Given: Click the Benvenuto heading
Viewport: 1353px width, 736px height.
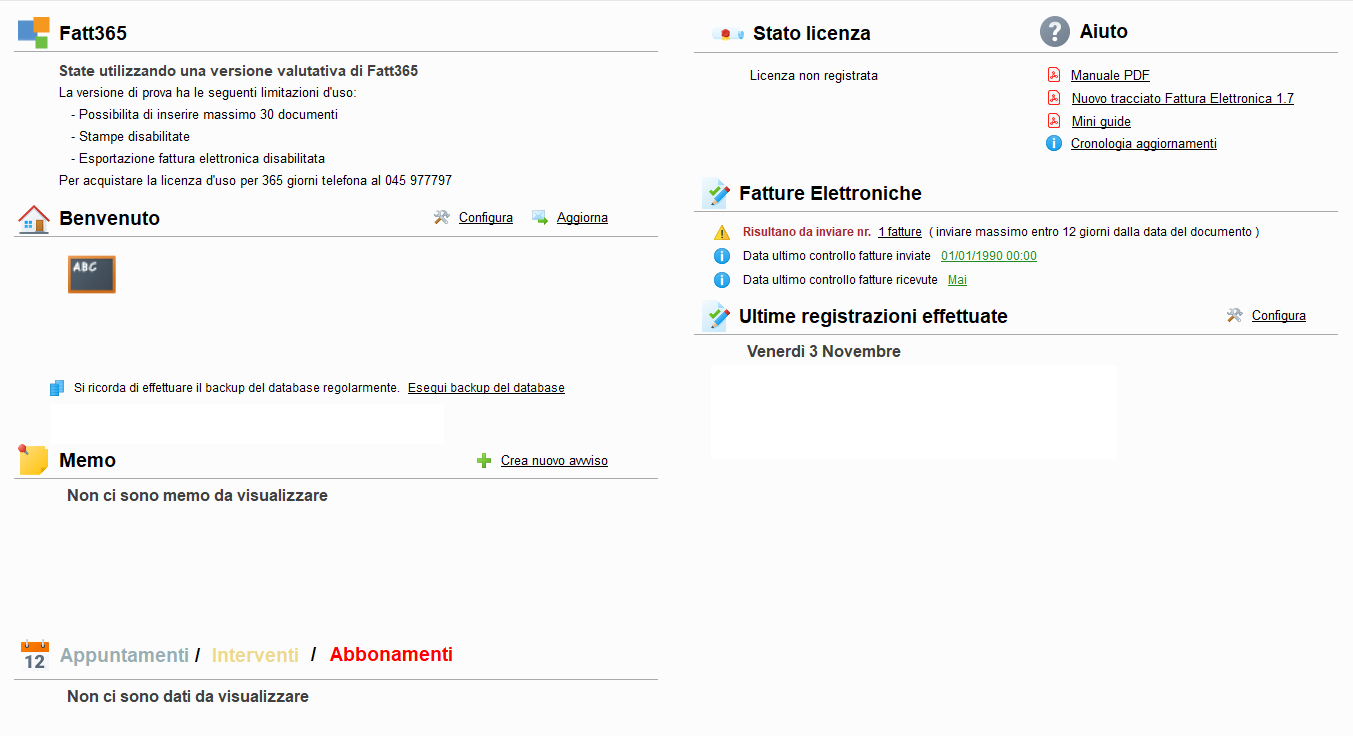Looking at the screenshot, I should [109, 218].
